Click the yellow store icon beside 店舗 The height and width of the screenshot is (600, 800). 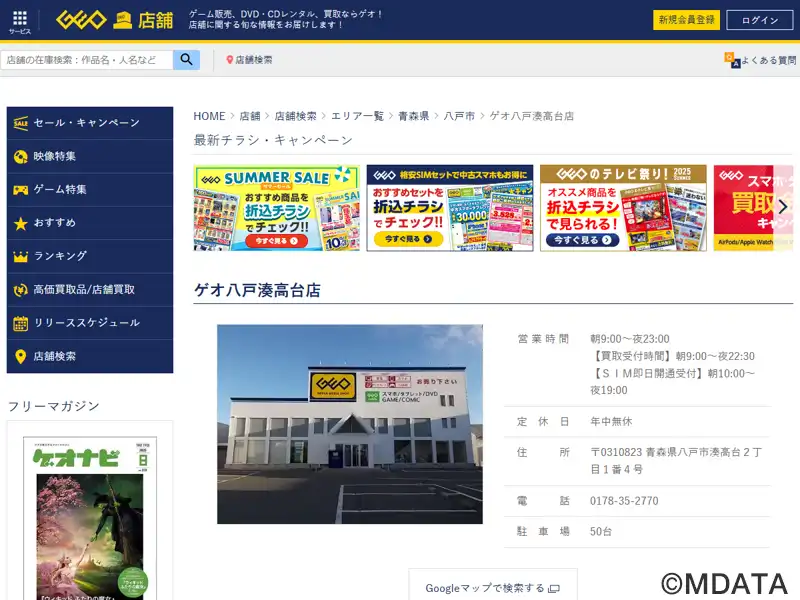tap(122, 20)
